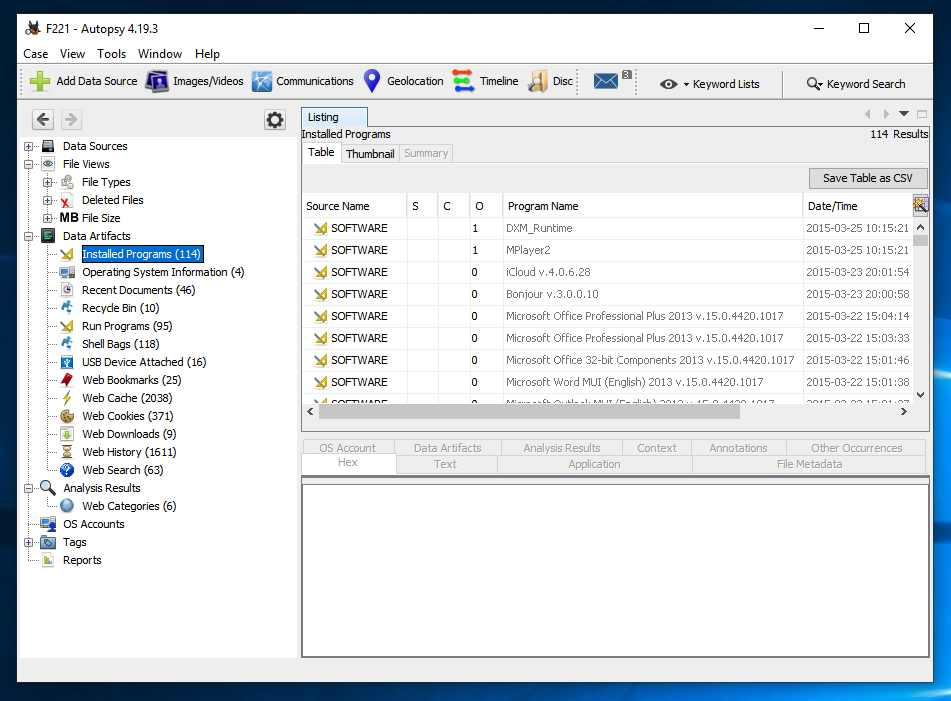
Task: Expand the File Size node
Action: coord(47,218)
